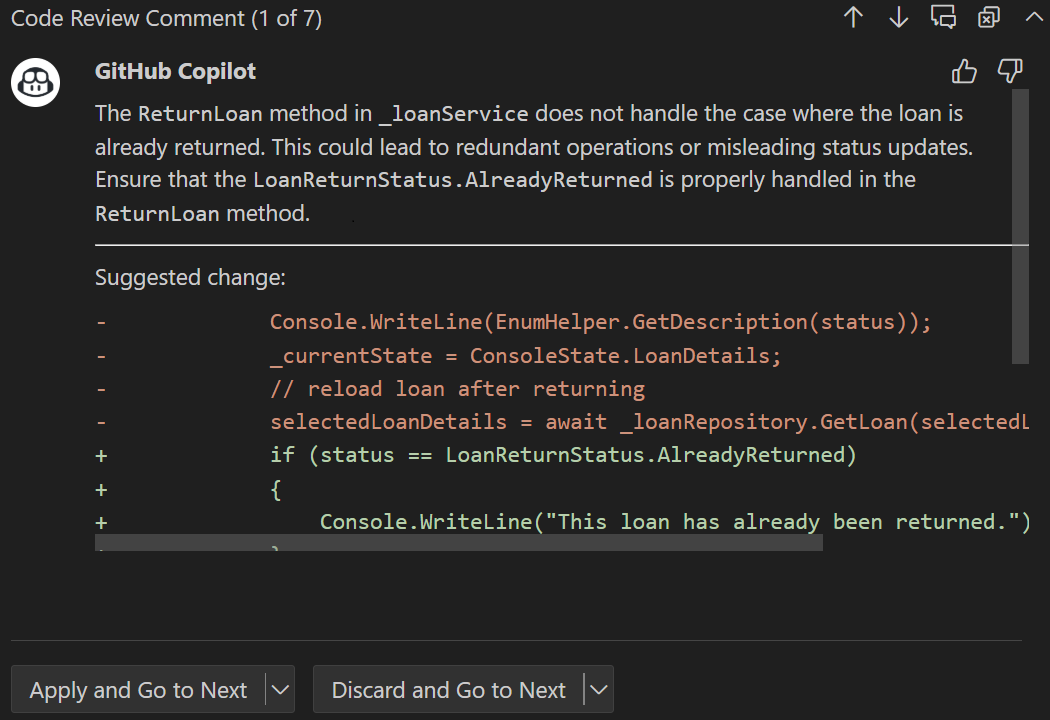Click the horizontal scrollbar below the diff
The width and height of the screenshot is (1050, 720).
[x=460, y=543]
